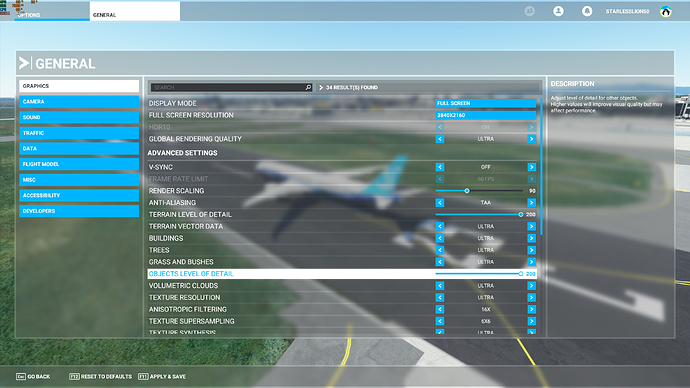Raise Buildings quality with right arrow
Viewport: 690px width, 388px height.
click(x=532, y=238)
